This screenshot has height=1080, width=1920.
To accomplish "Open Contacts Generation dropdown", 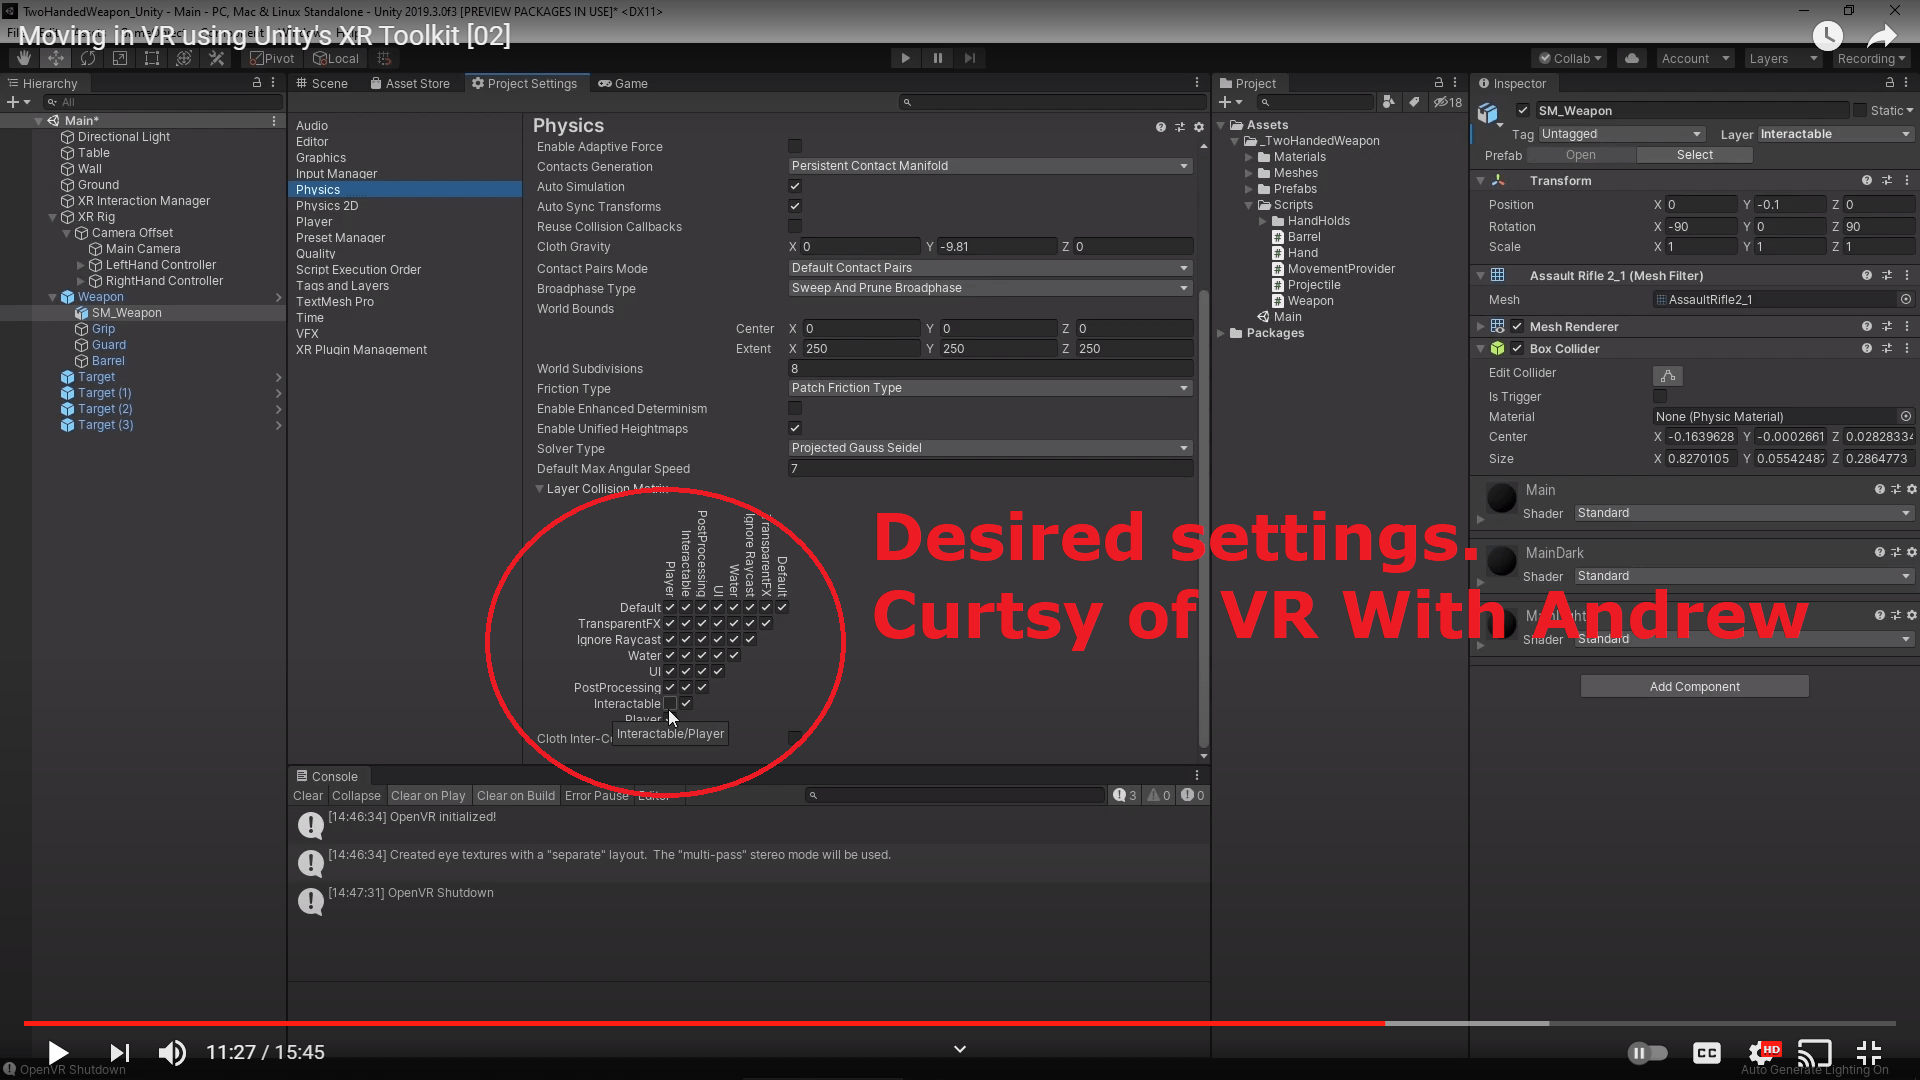I will point(989,166).
